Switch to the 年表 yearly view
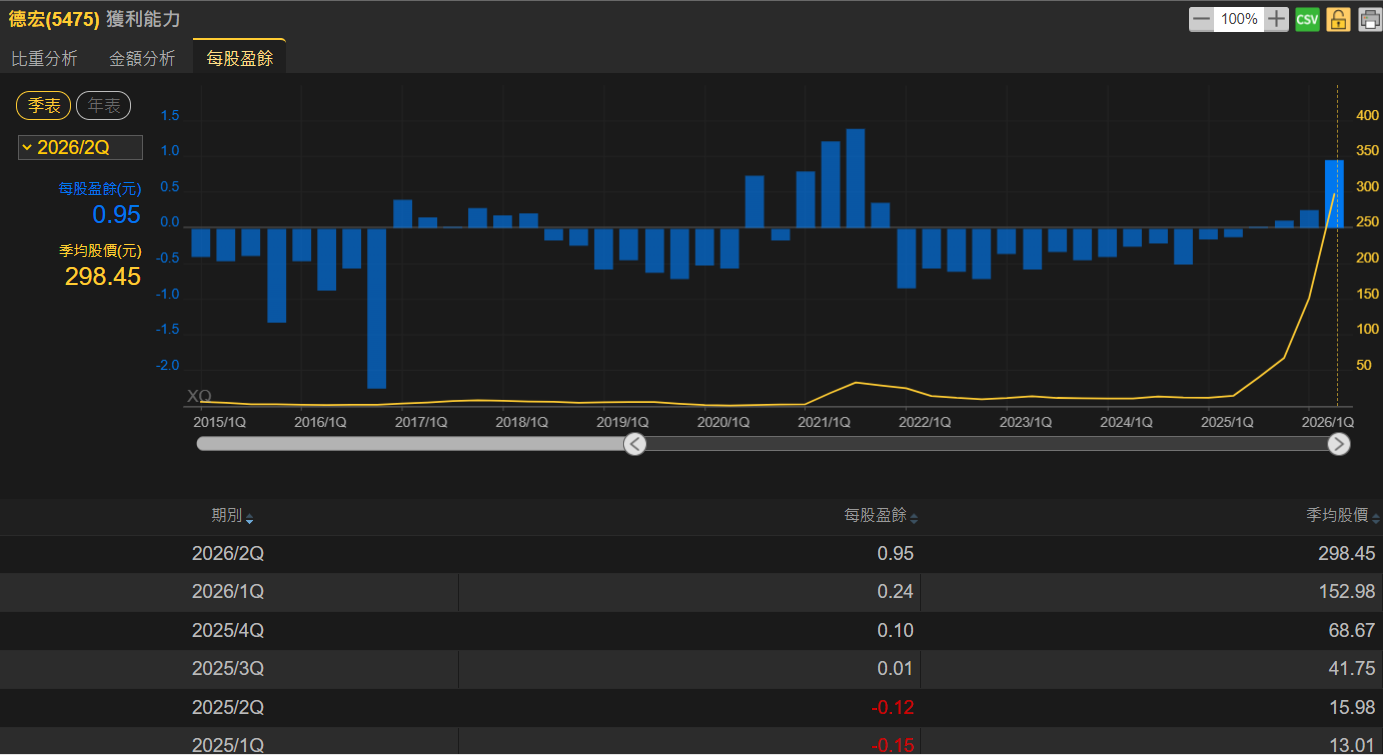Image resolution: width=1383 pixels, height=755 pixels. pos(104,105)
